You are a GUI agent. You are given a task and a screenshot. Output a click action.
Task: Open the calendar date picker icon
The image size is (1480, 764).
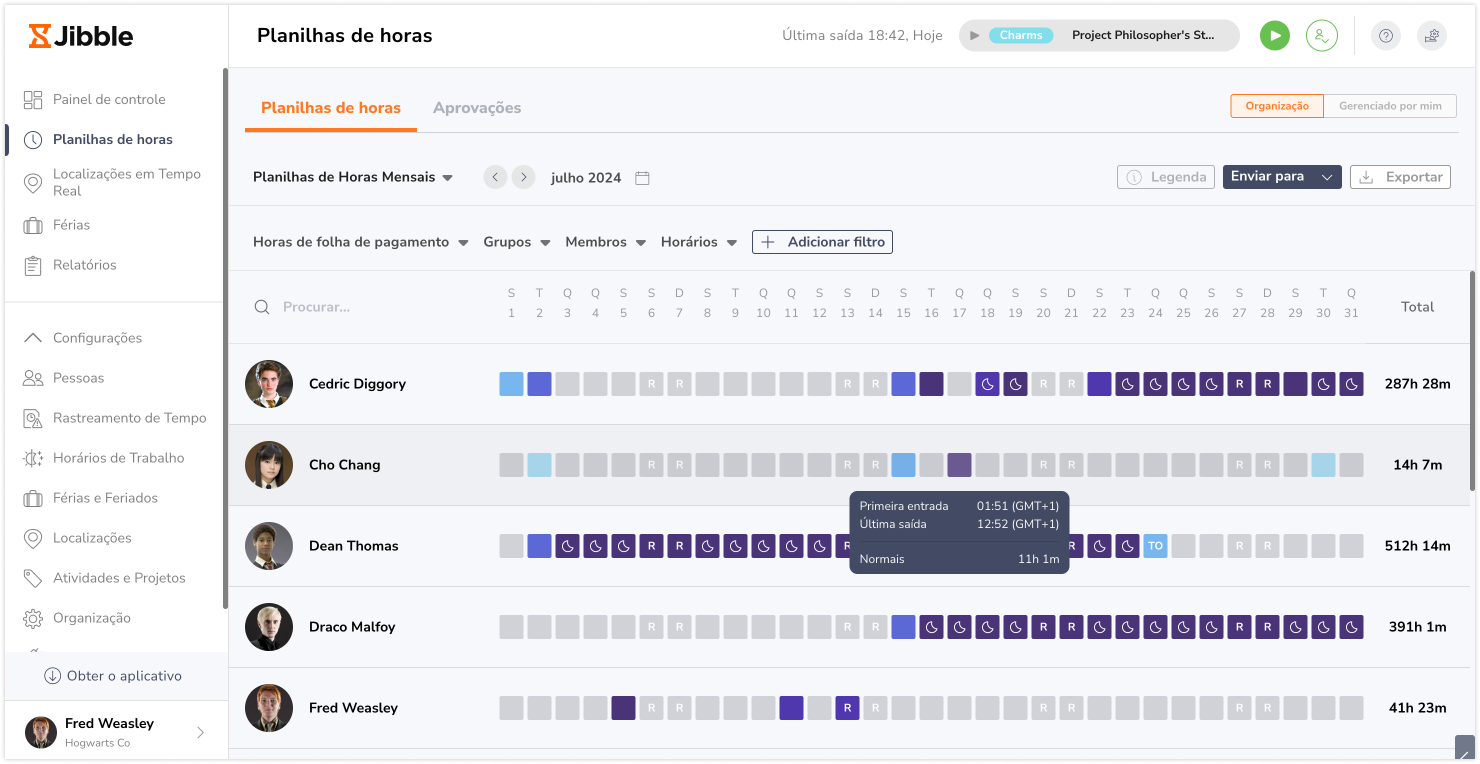643,178
